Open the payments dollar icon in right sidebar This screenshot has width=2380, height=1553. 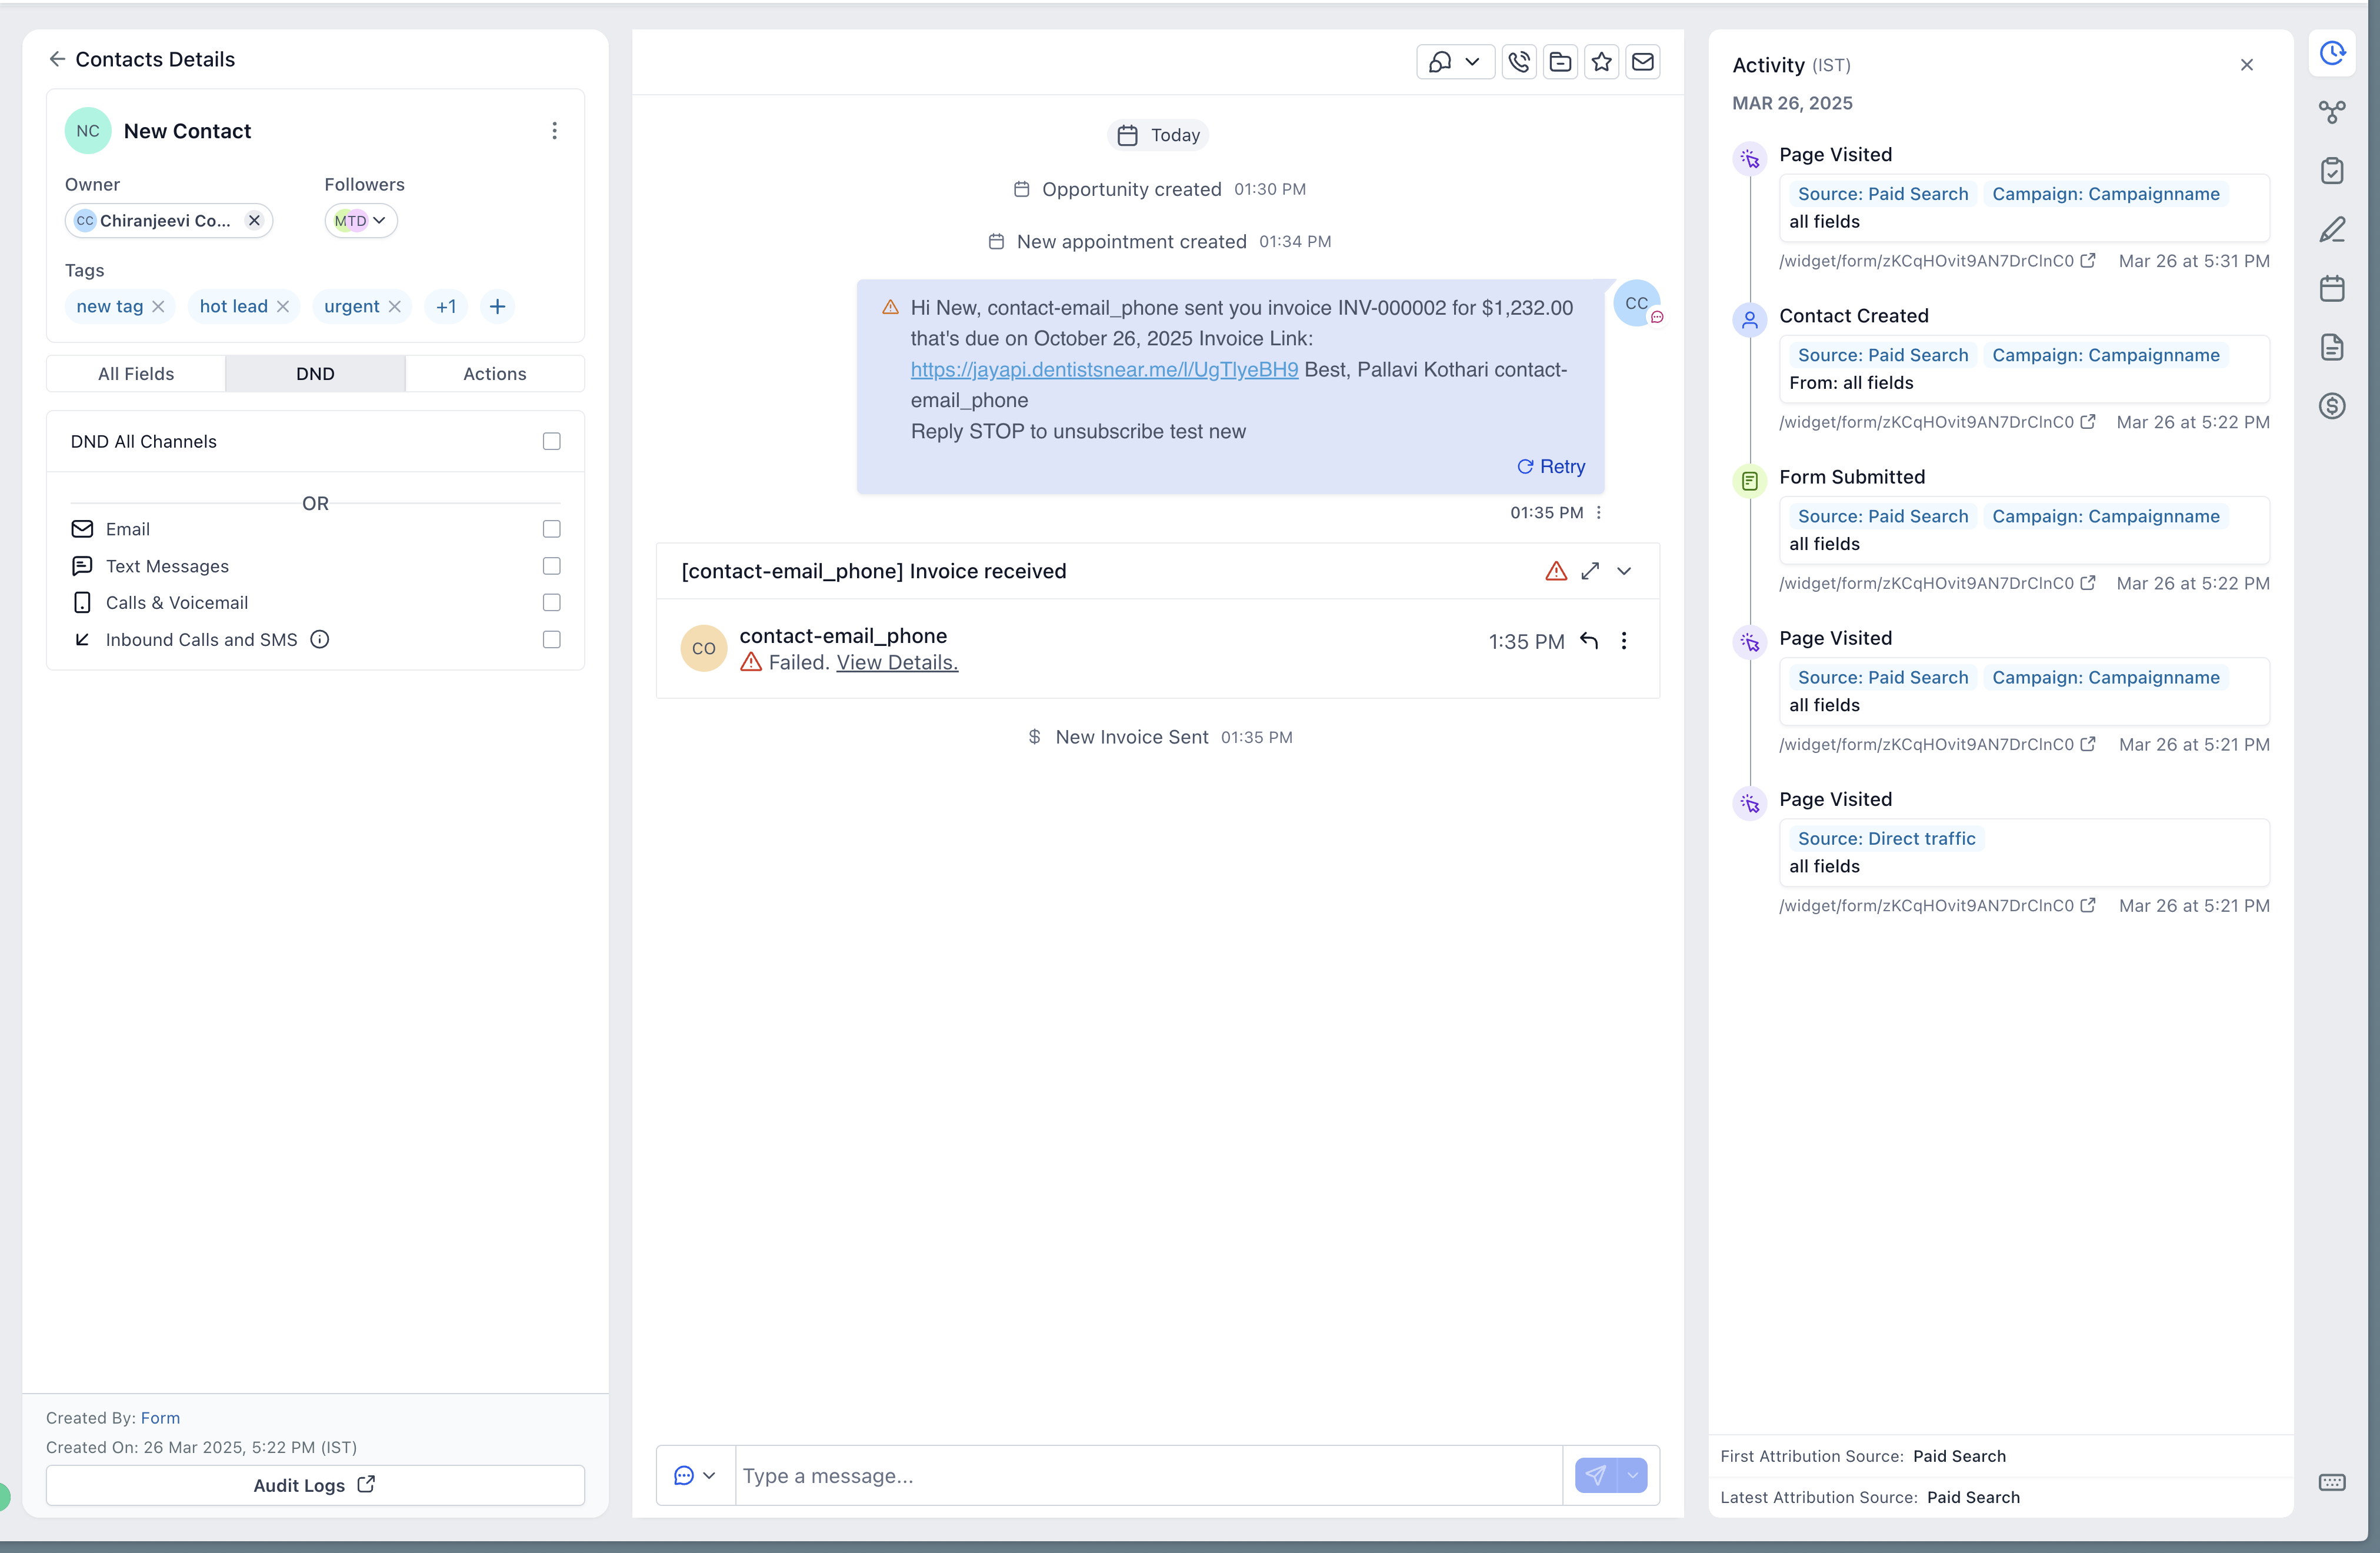2331,406
